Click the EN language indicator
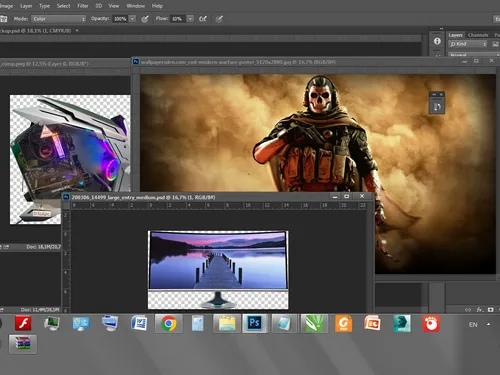500x375 pixels. click(x=473, y=325)
